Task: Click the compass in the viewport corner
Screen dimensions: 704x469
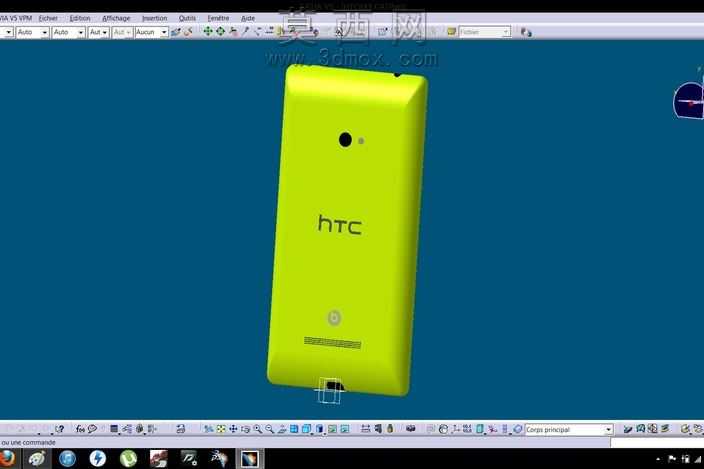Action: coord(689,101)
